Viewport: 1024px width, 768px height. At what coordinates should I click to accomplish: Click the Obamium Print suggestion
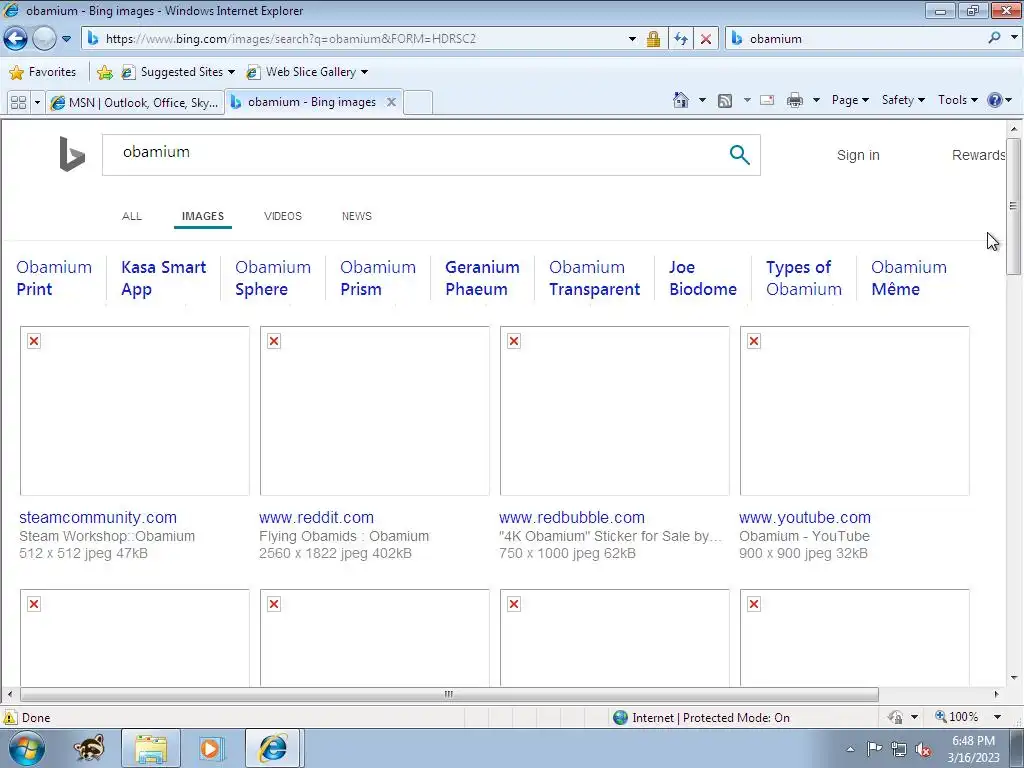click(x=54, y=278)
